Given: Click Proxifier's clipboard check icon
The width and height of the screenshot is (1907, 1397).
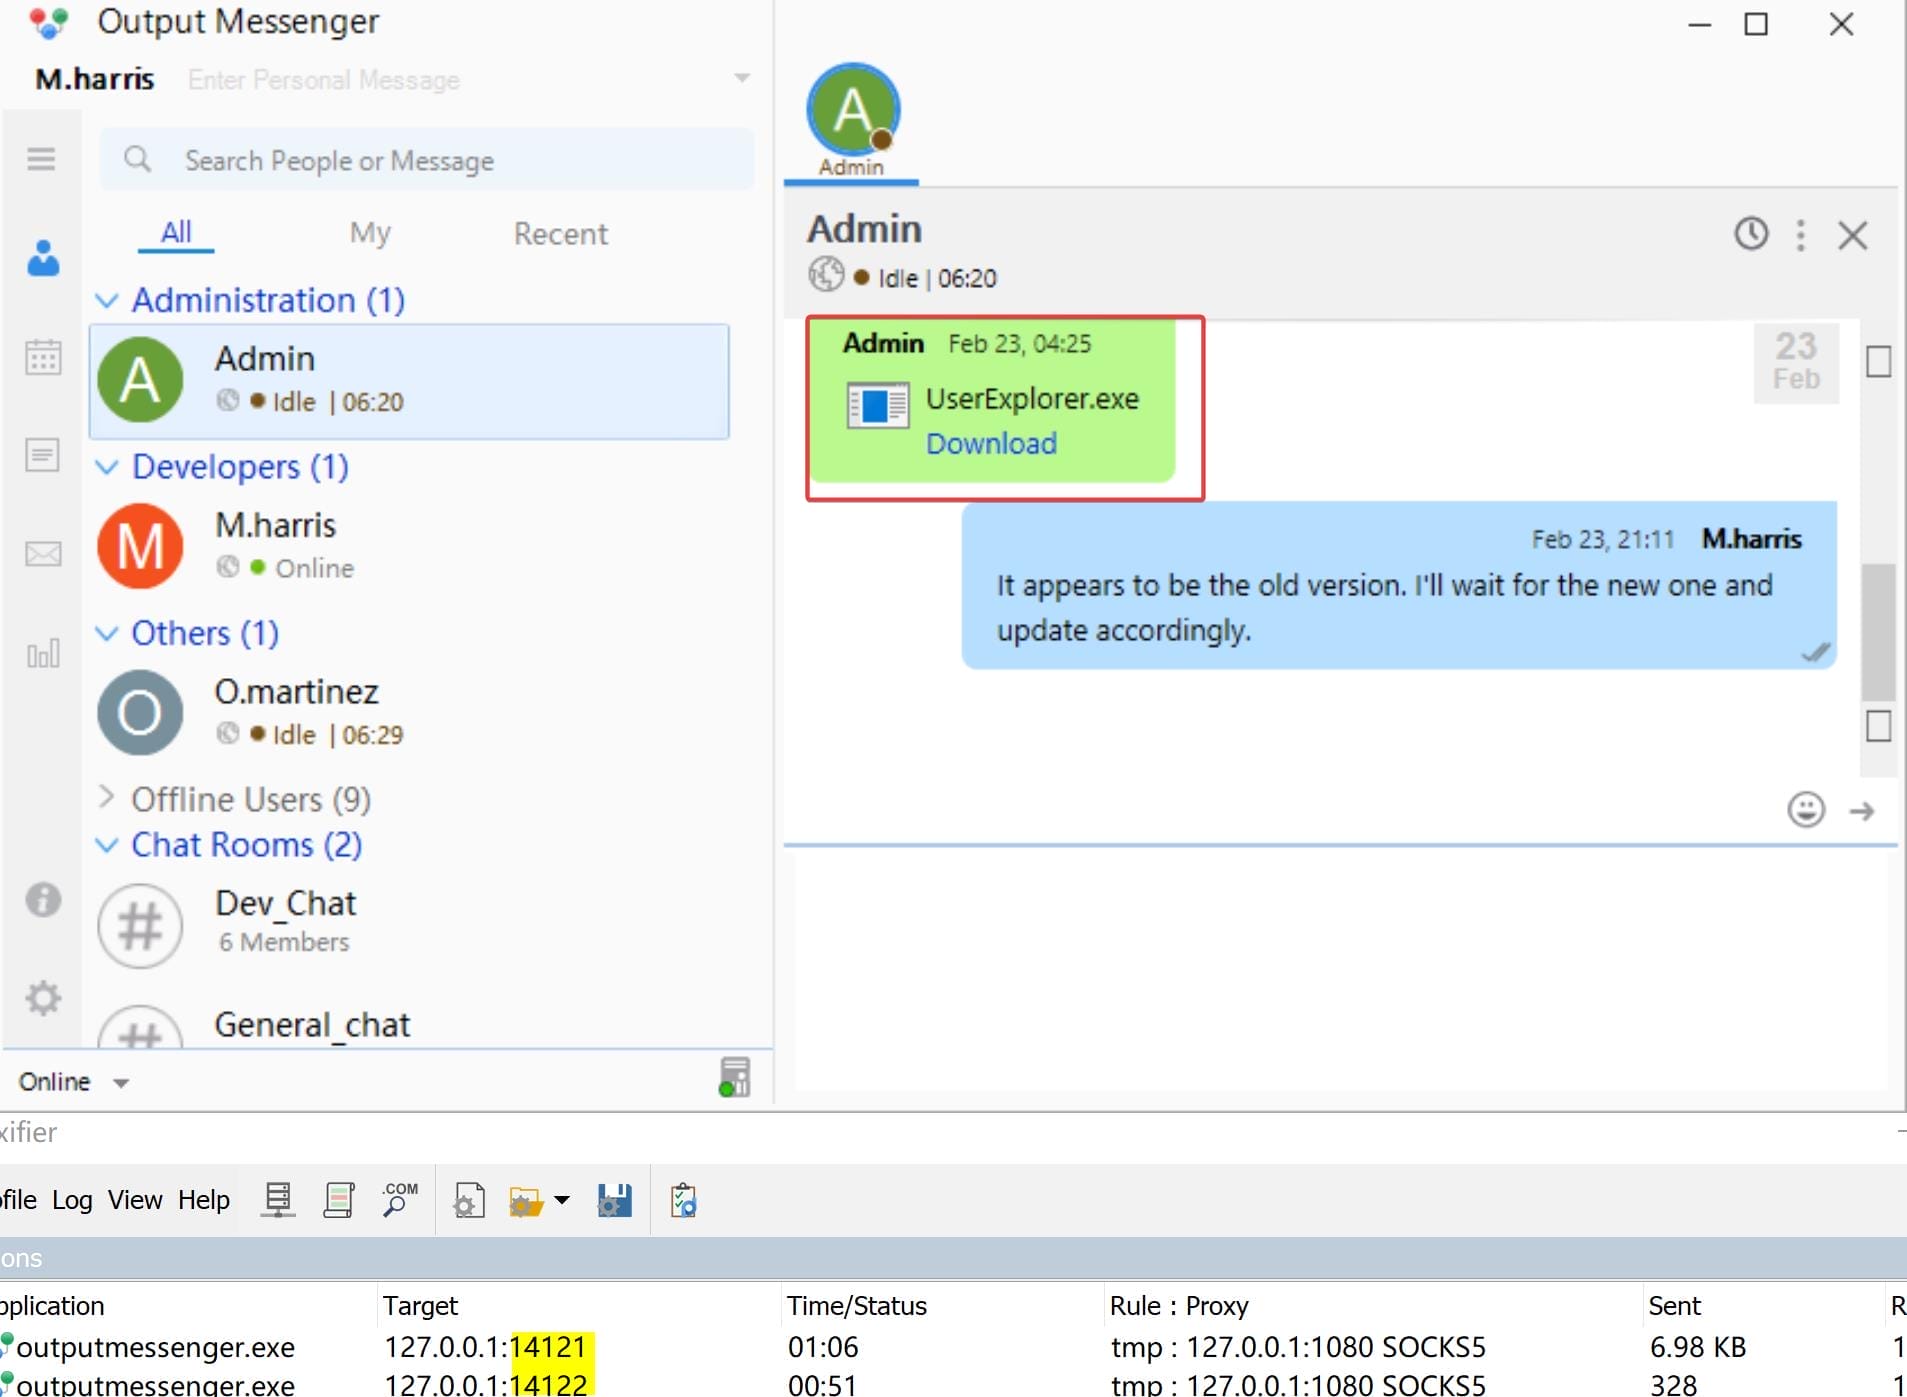Looking at the screenshot, I should [684, 1200].
